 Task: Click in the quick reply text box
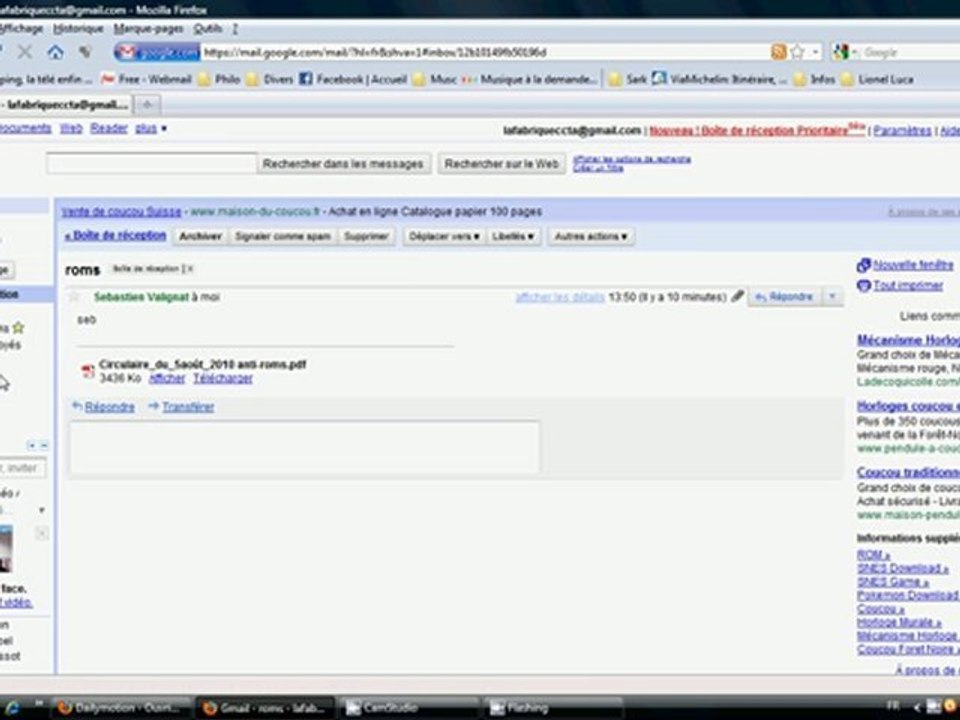click(304, 447)
